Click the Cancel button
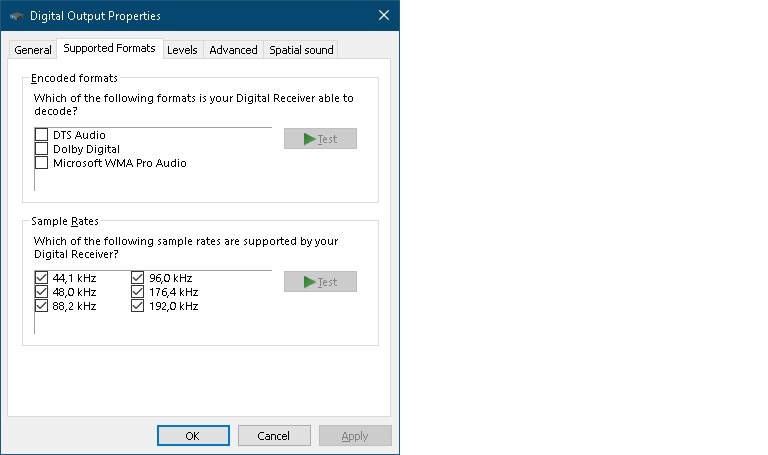Image resolution: width=768 pixels, height=455 pixels. click(x=273, y=436)
